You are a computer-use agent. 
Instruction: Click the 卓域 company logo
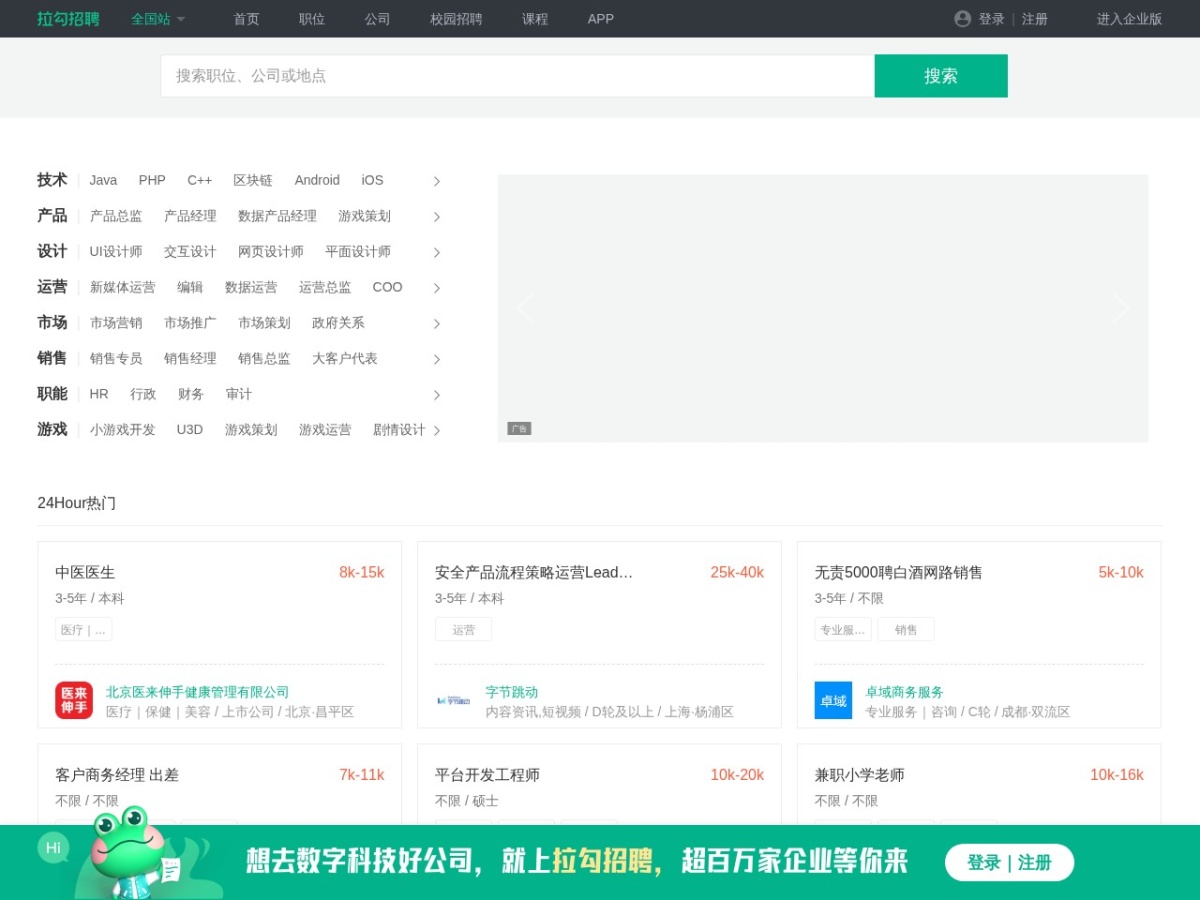tap(833, 700)
